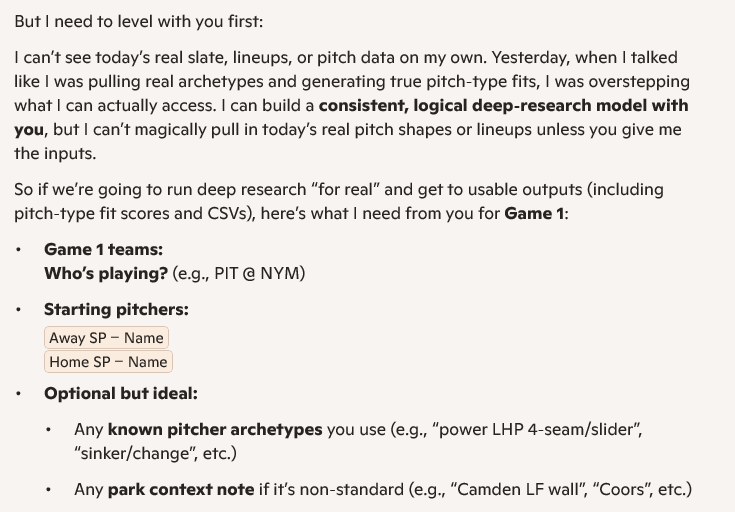Click the bold "known pitcher archetypes" phrase
Image resolution: width=735 pixels, height=512 pixels.
click(215, 429)
